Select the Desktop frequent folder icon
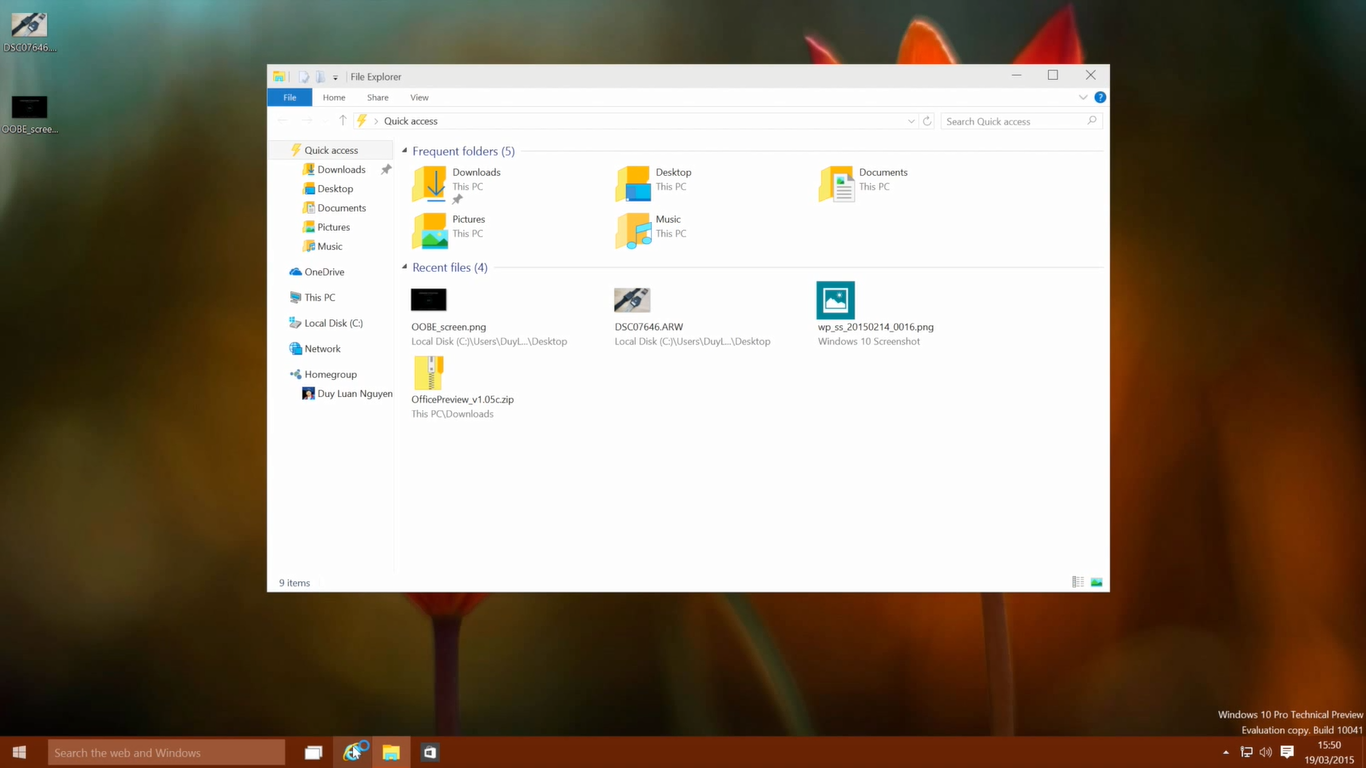Viewport: 1366px width, 768px height. coord(633,184)
